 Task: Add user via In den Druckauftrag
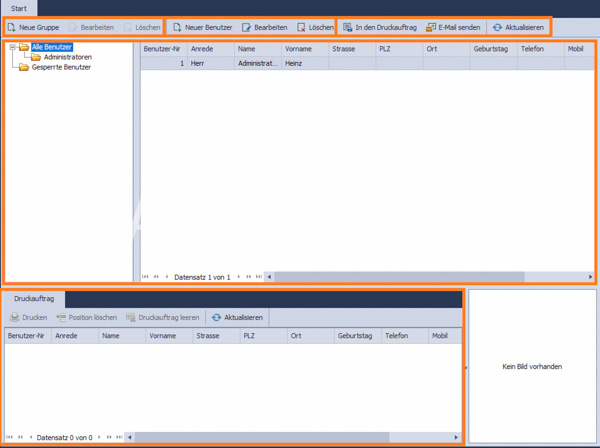[380, 28]
